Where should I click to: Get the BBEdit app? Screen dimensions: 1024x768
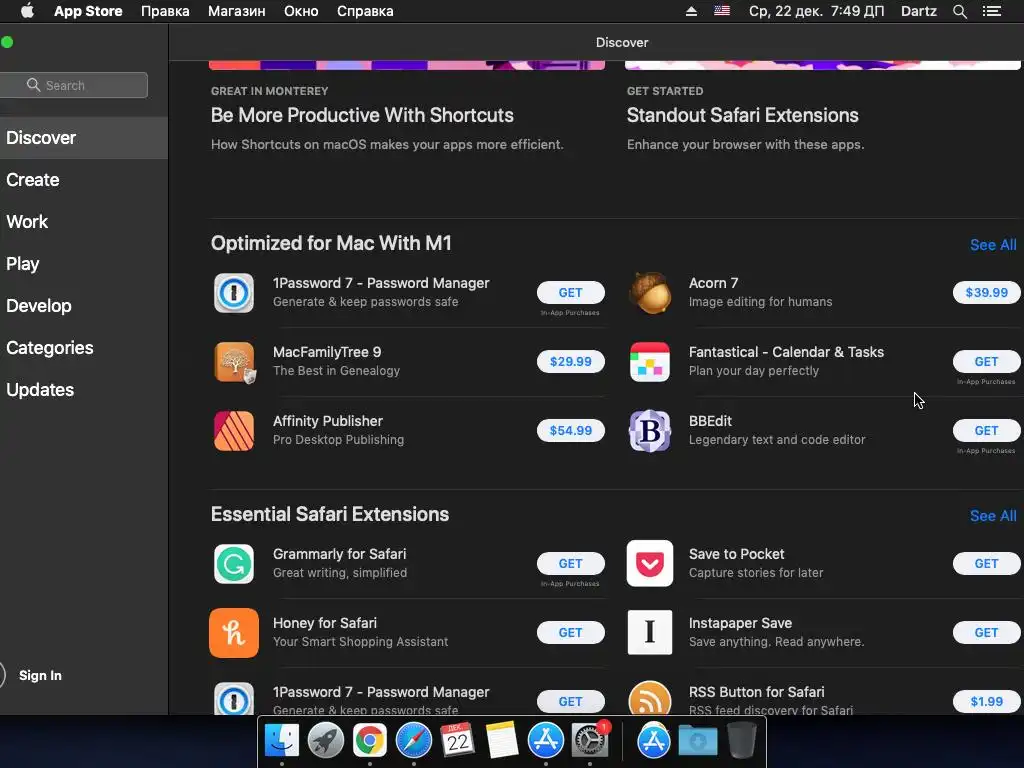tap(986, 430)
